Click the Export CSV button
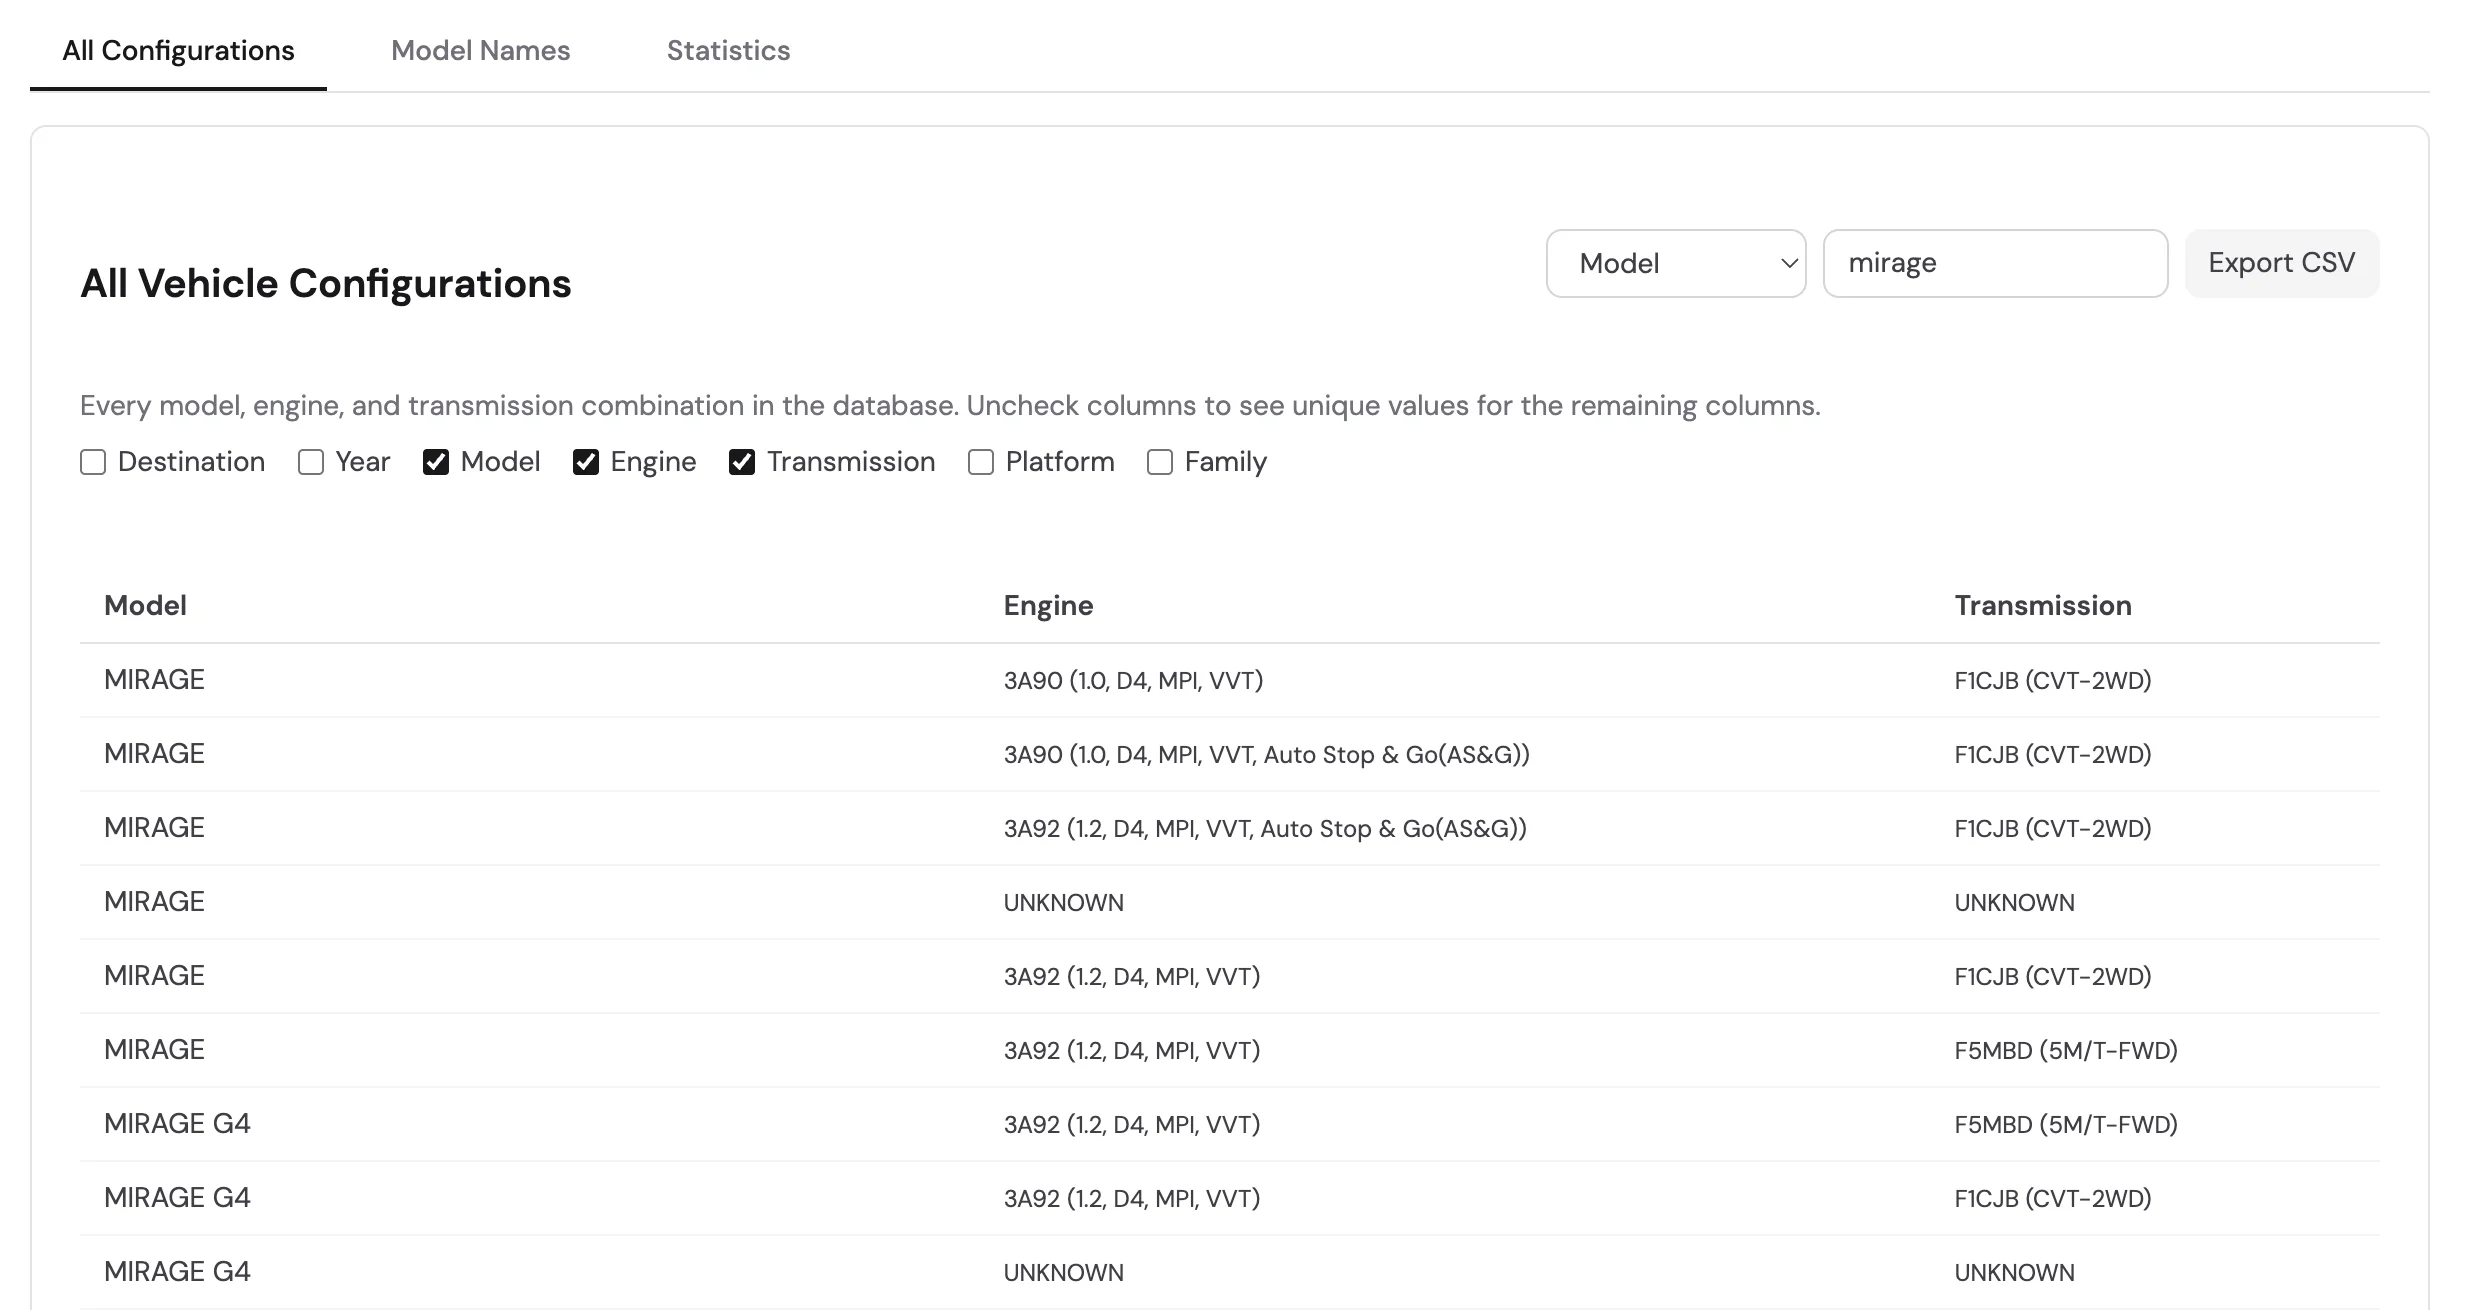 click(x=2281, y=262)
